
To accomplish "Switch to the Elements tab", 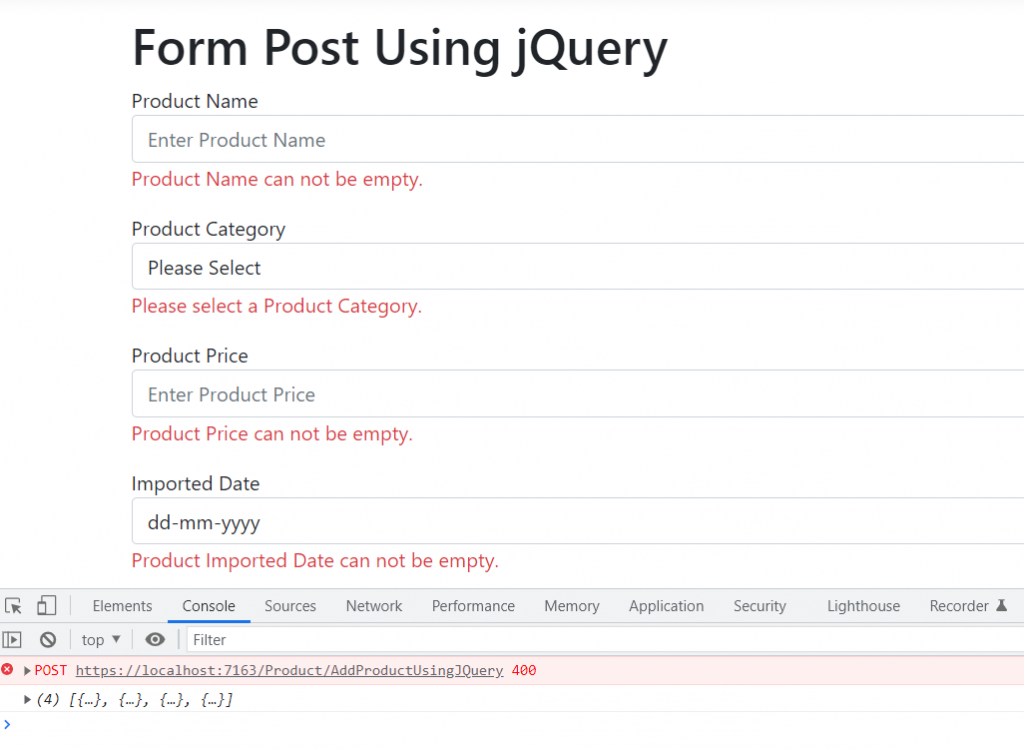I will pyautogui.click(x=122, y=606).
